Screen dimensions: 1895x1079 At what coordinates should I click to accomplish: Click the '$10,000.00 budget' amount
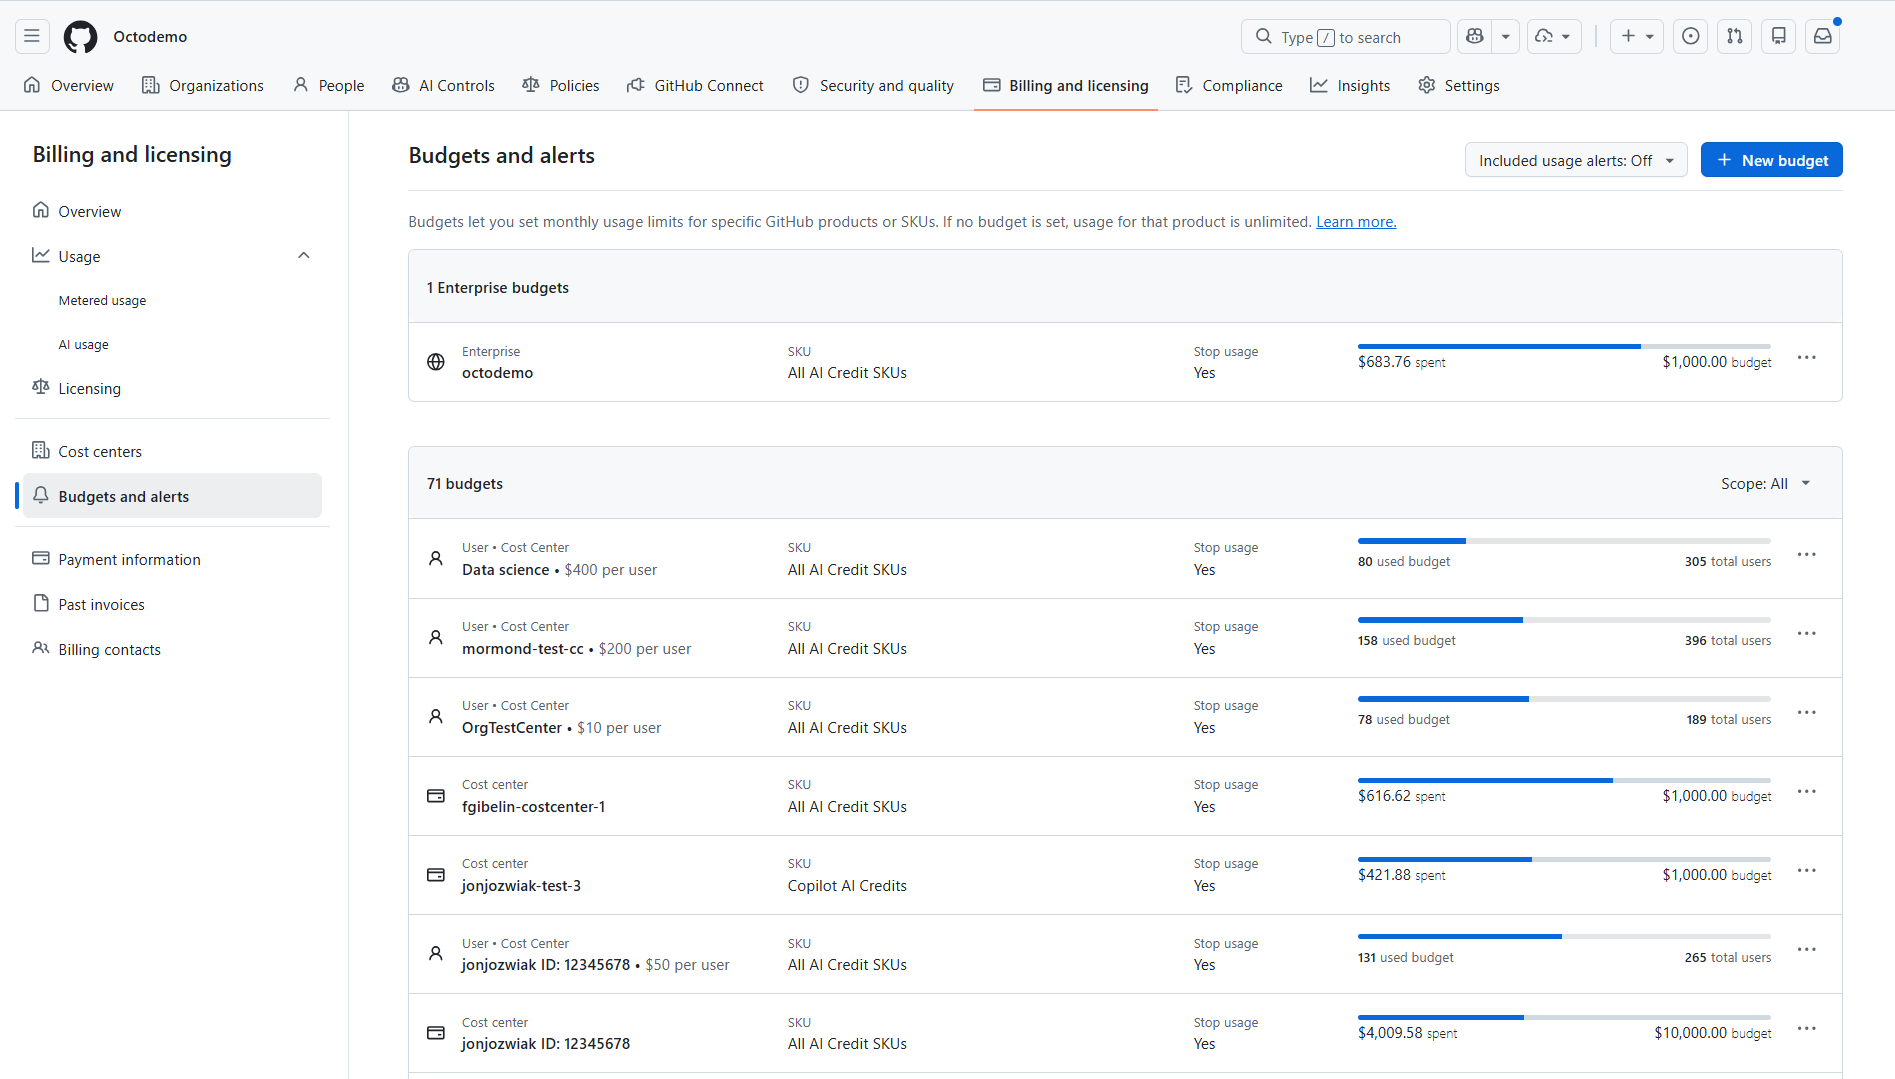pyautogui.click(x=1713, y=1033)
